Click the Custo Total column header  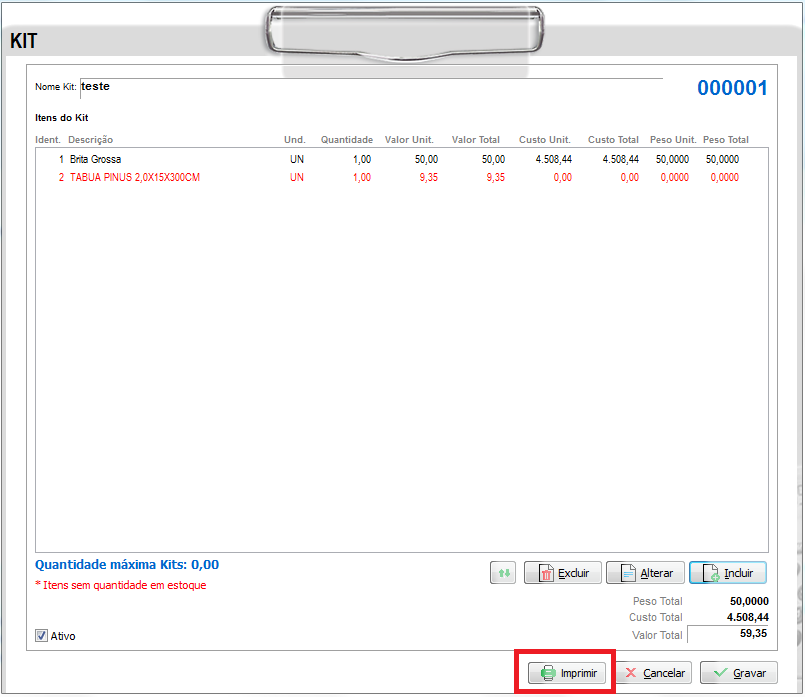613,140
